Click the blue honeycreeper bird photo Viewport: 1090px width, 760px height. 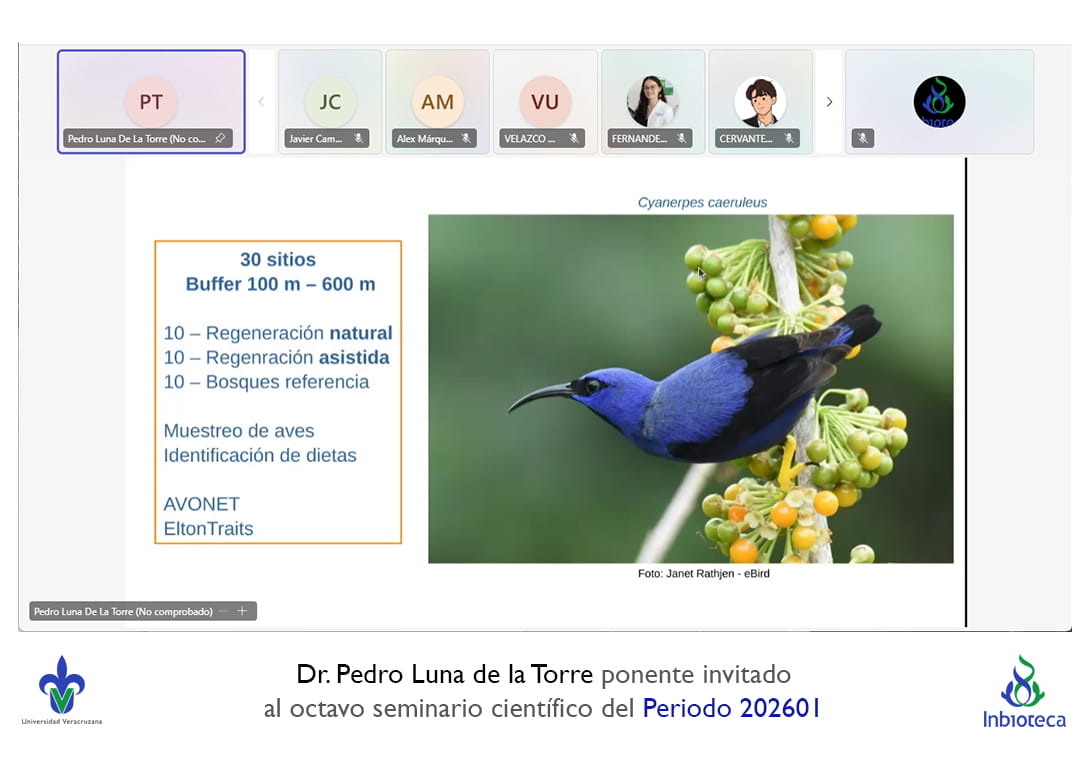click(690, 388)
